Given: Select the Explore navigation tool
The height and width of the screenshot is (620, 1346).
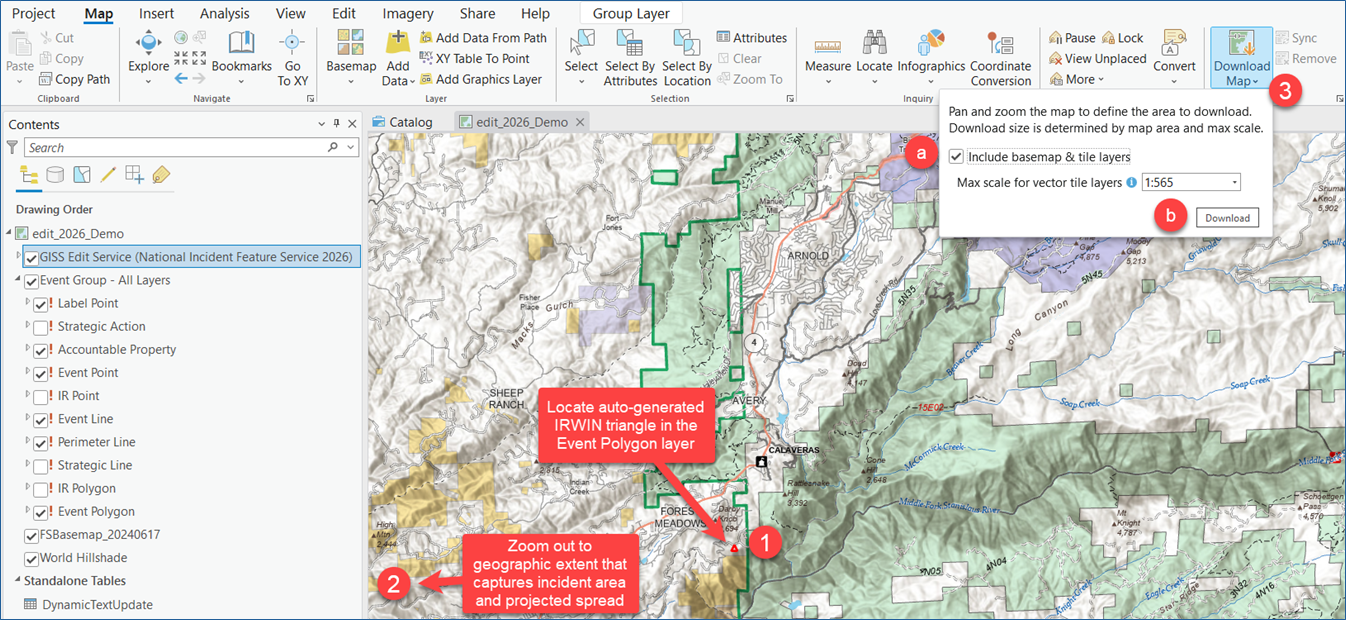Looking at the screenshot, I should point(148,43).
